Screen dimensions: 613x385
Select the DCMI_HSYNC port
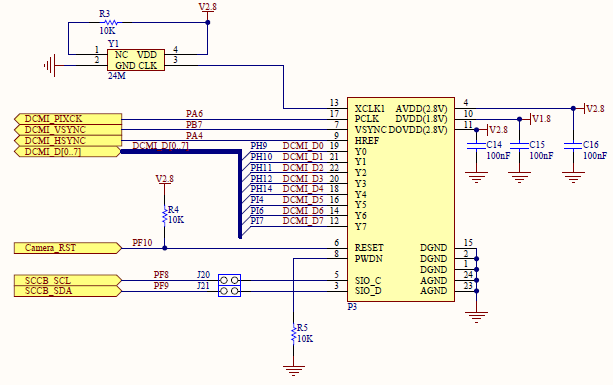pyautogui.click(x=68, y=141)
